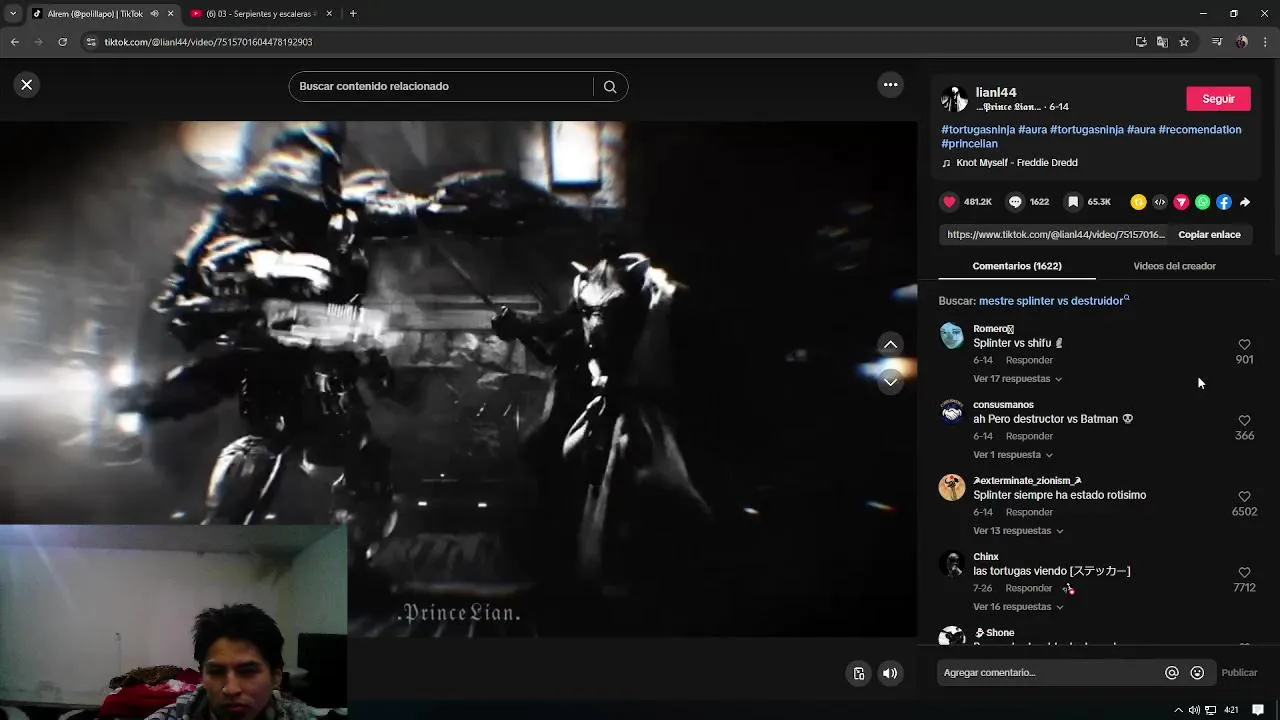
Task: Copy the video link with Copiar enlace
Action: coord(1209,235)
